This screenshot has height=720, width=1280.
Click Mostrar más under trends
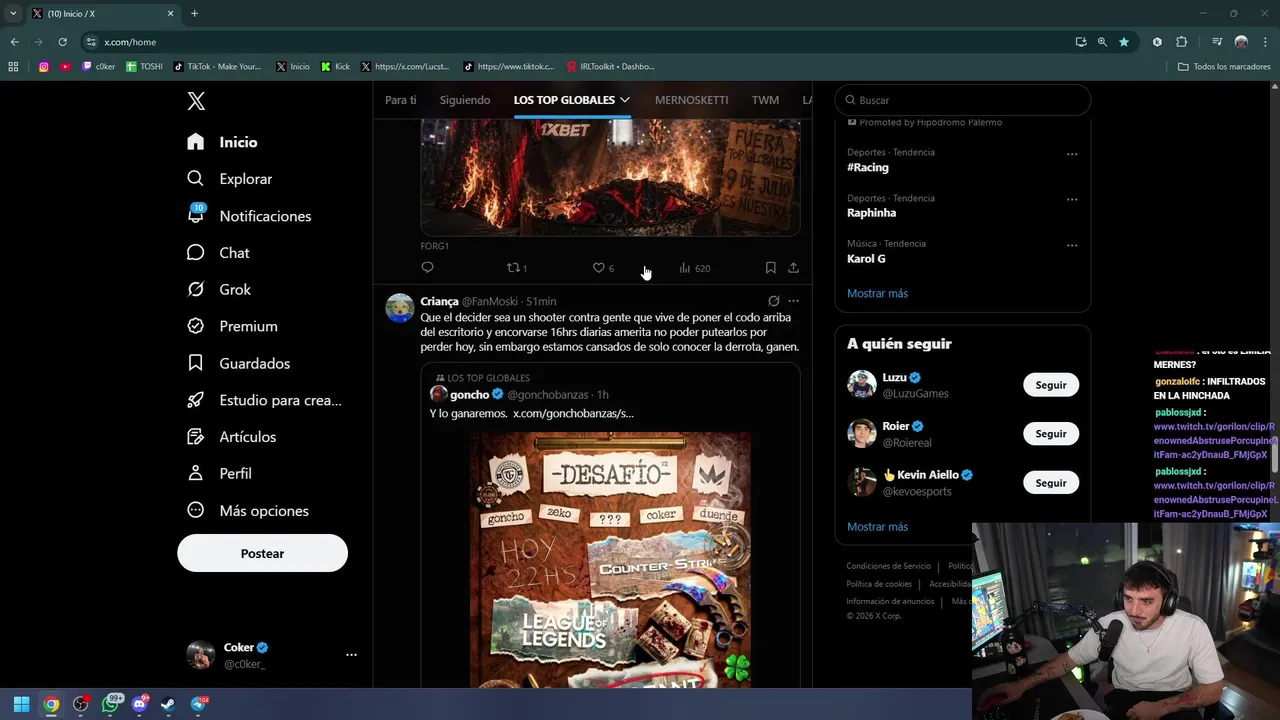tap(877, 293)
